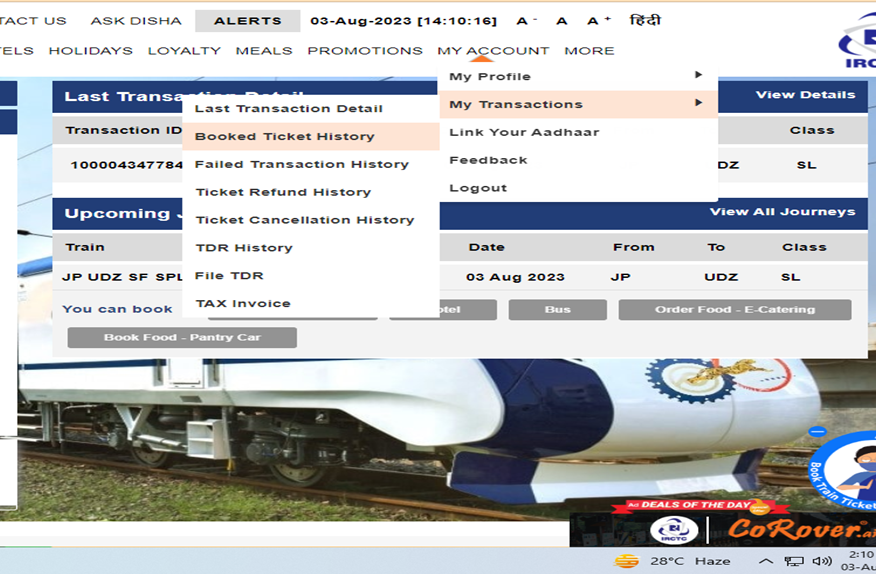
Task: Increase font size with A+ button
Action: tap(598, 21)
